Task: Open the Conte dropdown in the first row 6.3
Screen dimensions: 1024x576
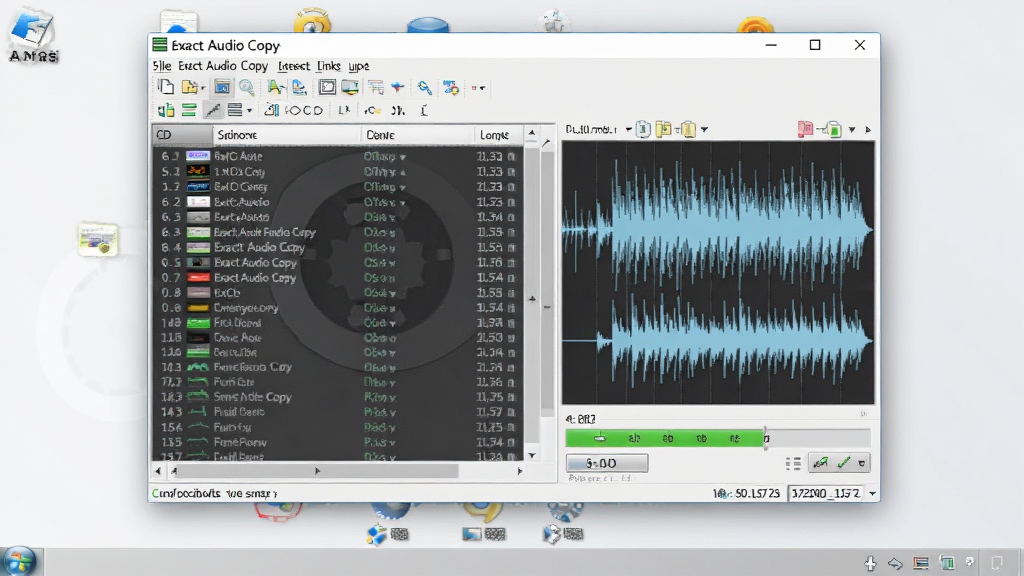Action: [403, 157]
